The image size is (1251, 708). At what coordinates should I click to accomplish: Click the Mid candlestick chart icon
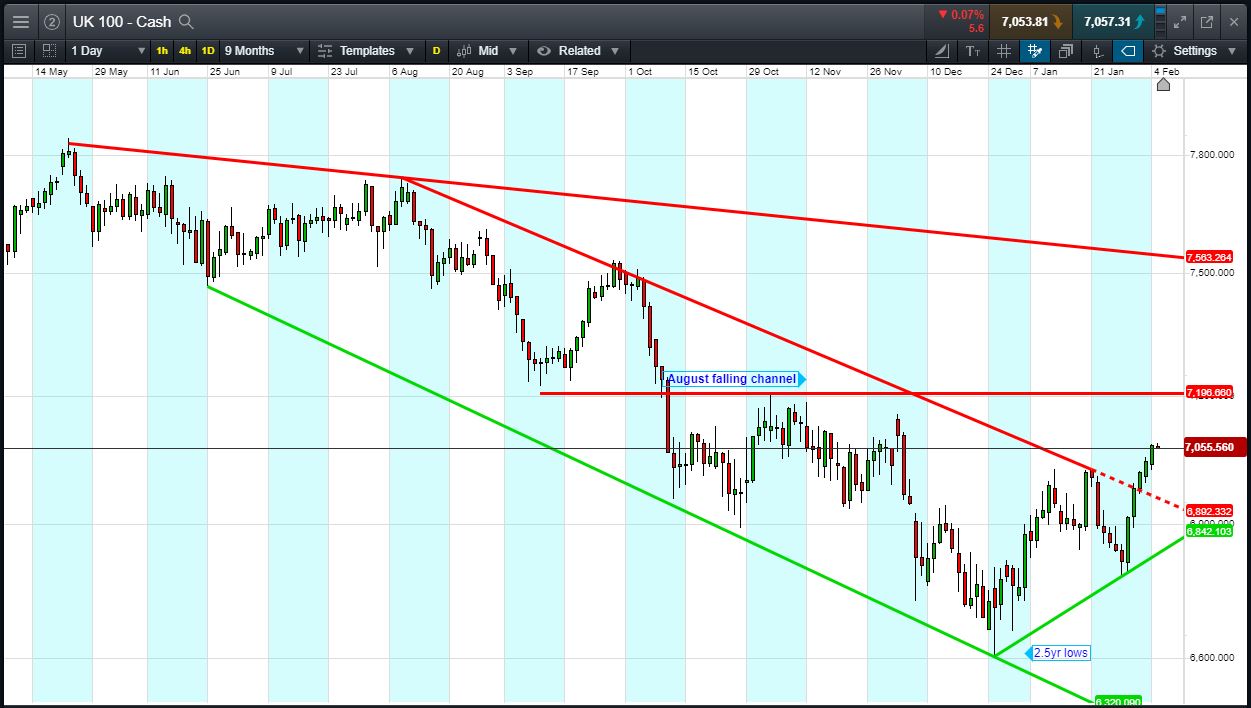click(x=465, y=50)
